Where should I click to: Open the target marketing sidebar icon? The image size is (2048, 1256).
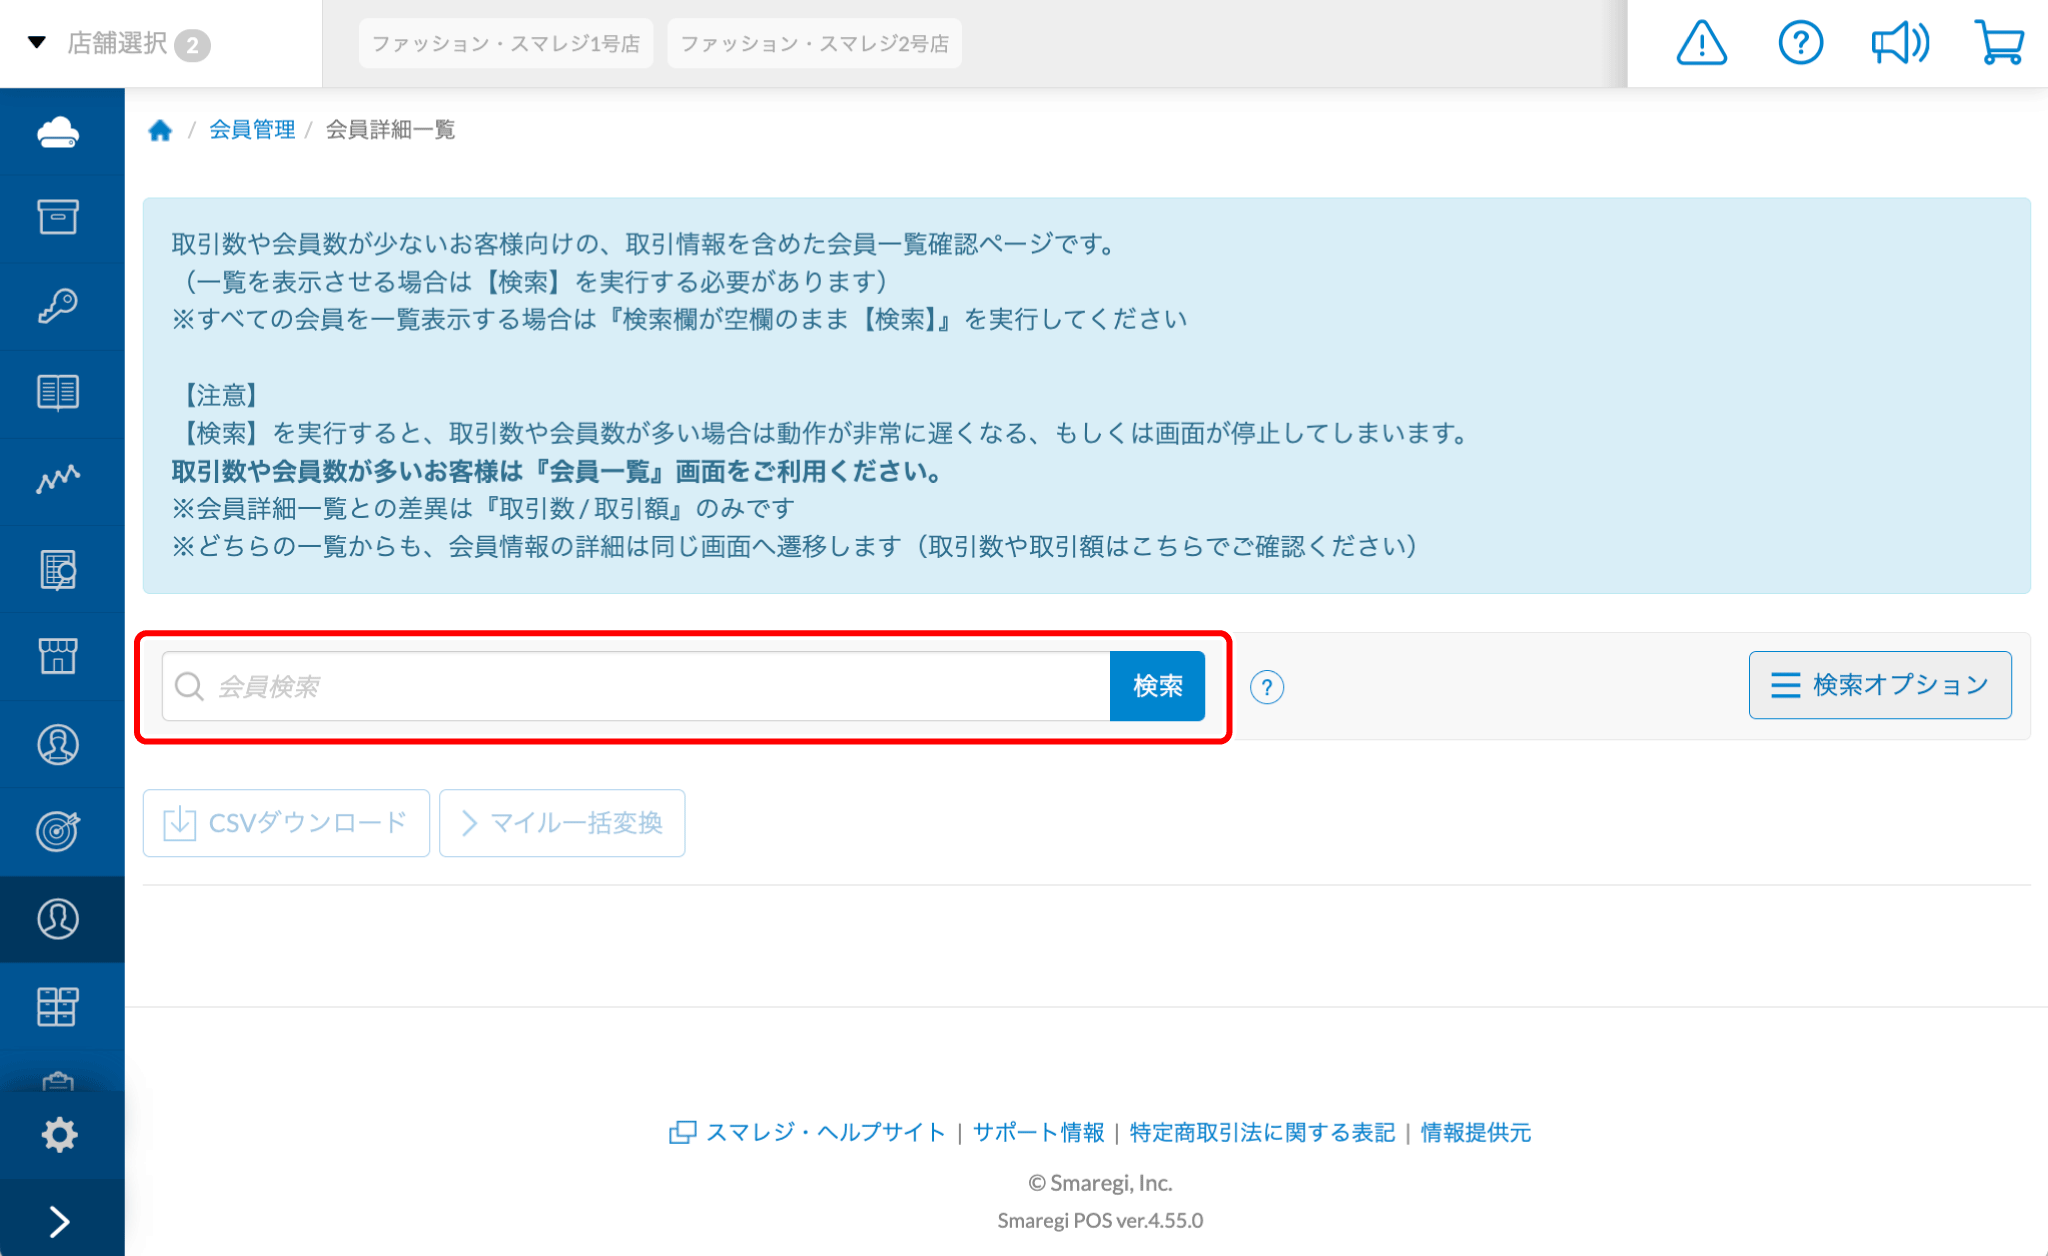[58, 831]
